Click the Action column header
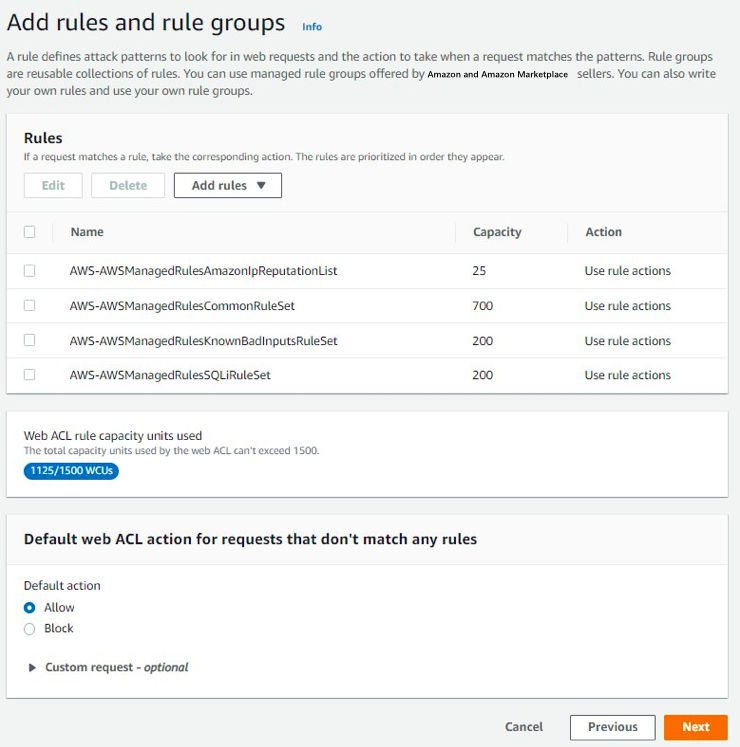Image resolution: width=740 pixels, height=747 pixels. [x=603, y=232]
